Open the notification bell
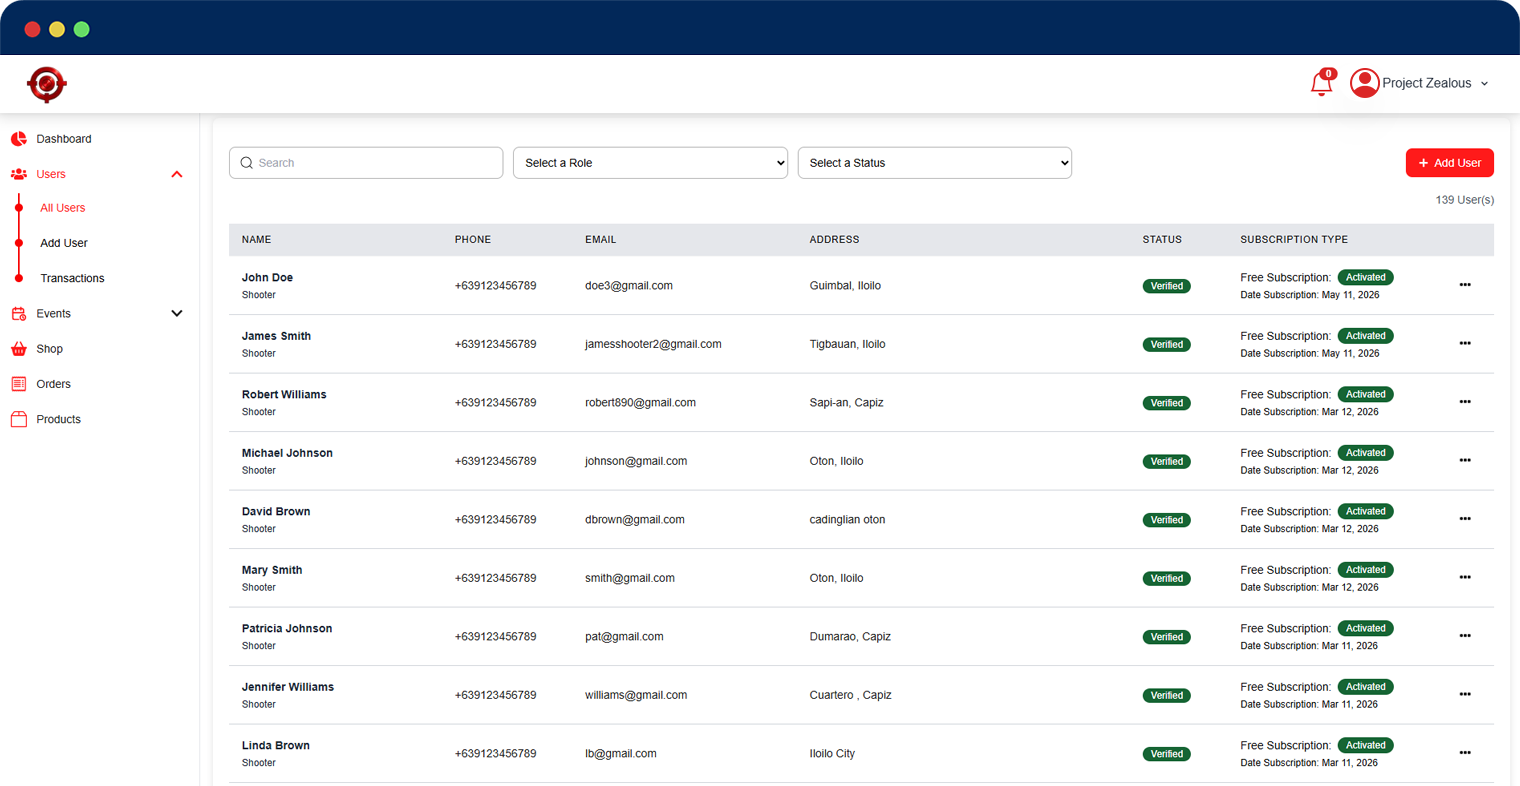1520x786 pixels. pos(1321,84)
